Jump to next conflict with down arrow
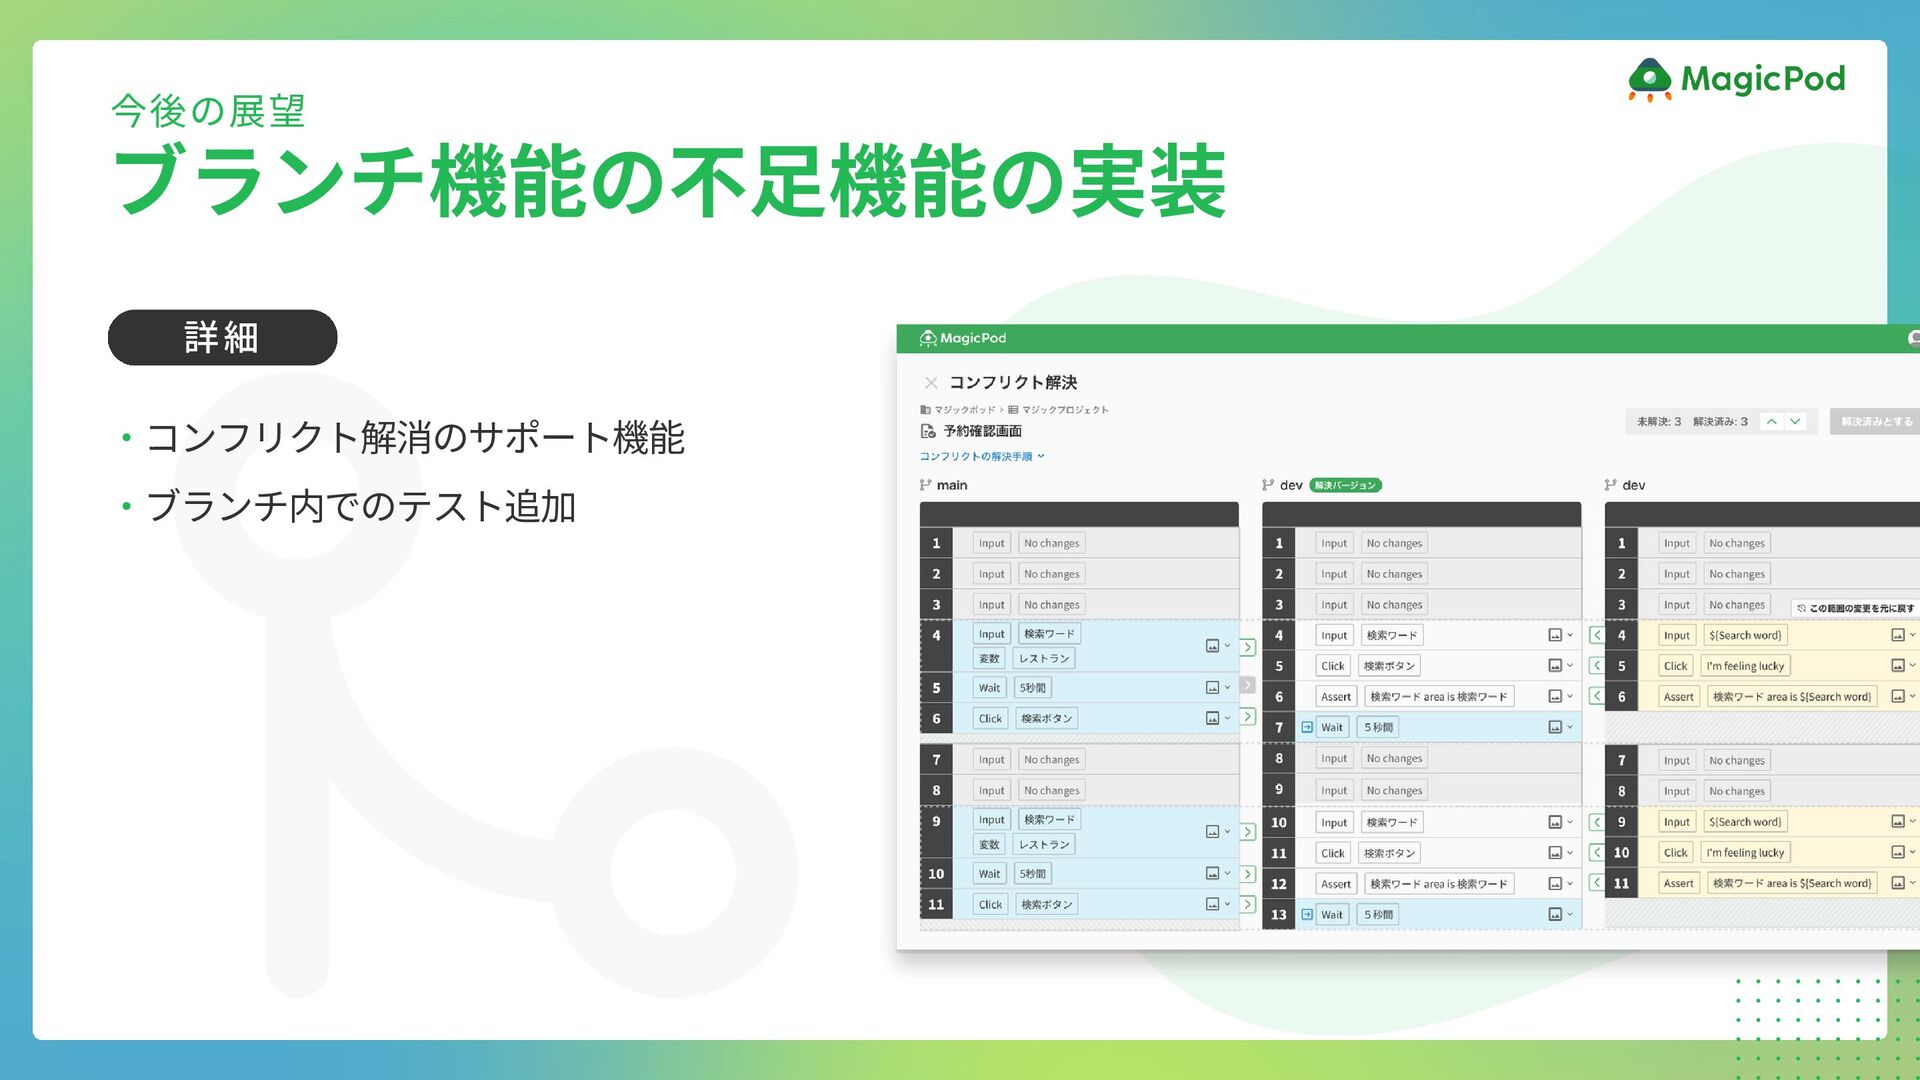 point(1795,422)
